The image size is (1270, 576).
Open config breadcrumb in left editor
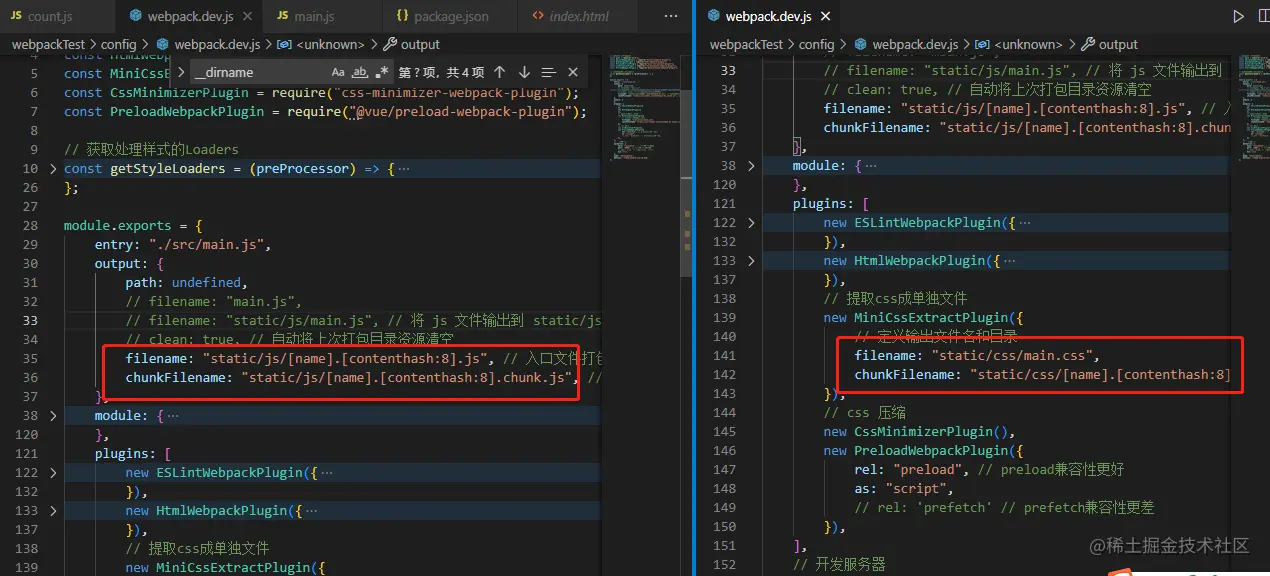pos(118,44)
